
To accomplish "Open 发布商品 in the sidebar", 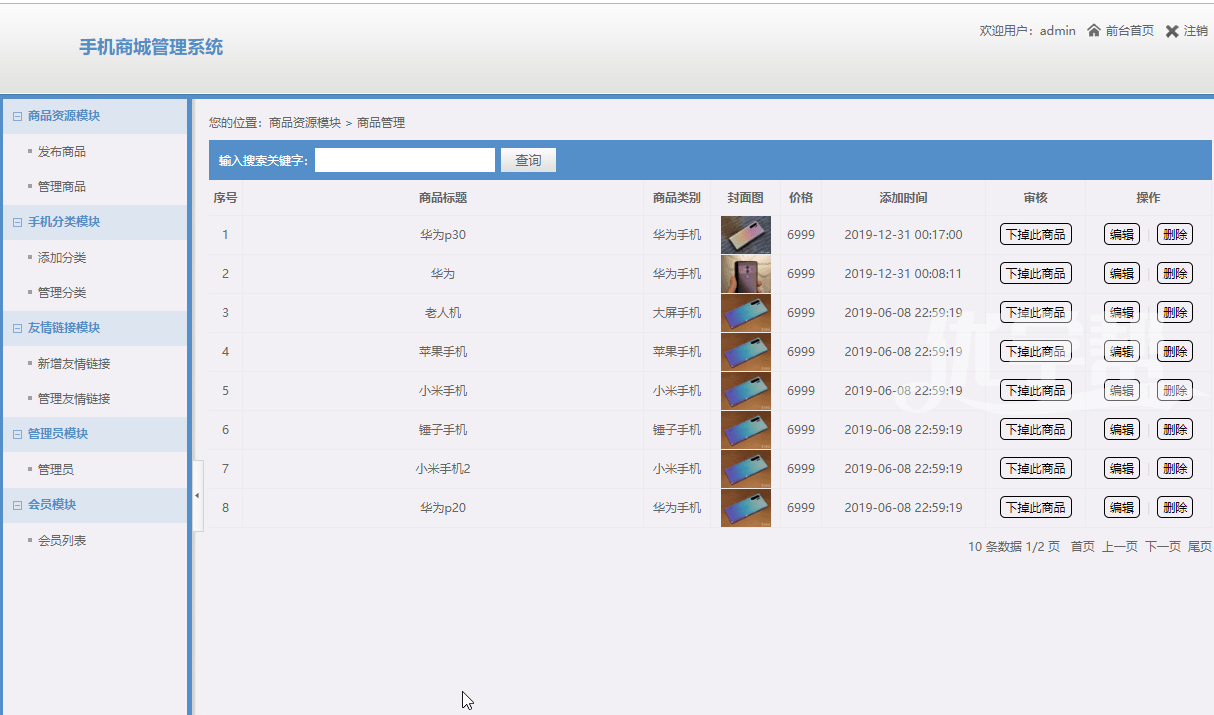I will (61, 152).
